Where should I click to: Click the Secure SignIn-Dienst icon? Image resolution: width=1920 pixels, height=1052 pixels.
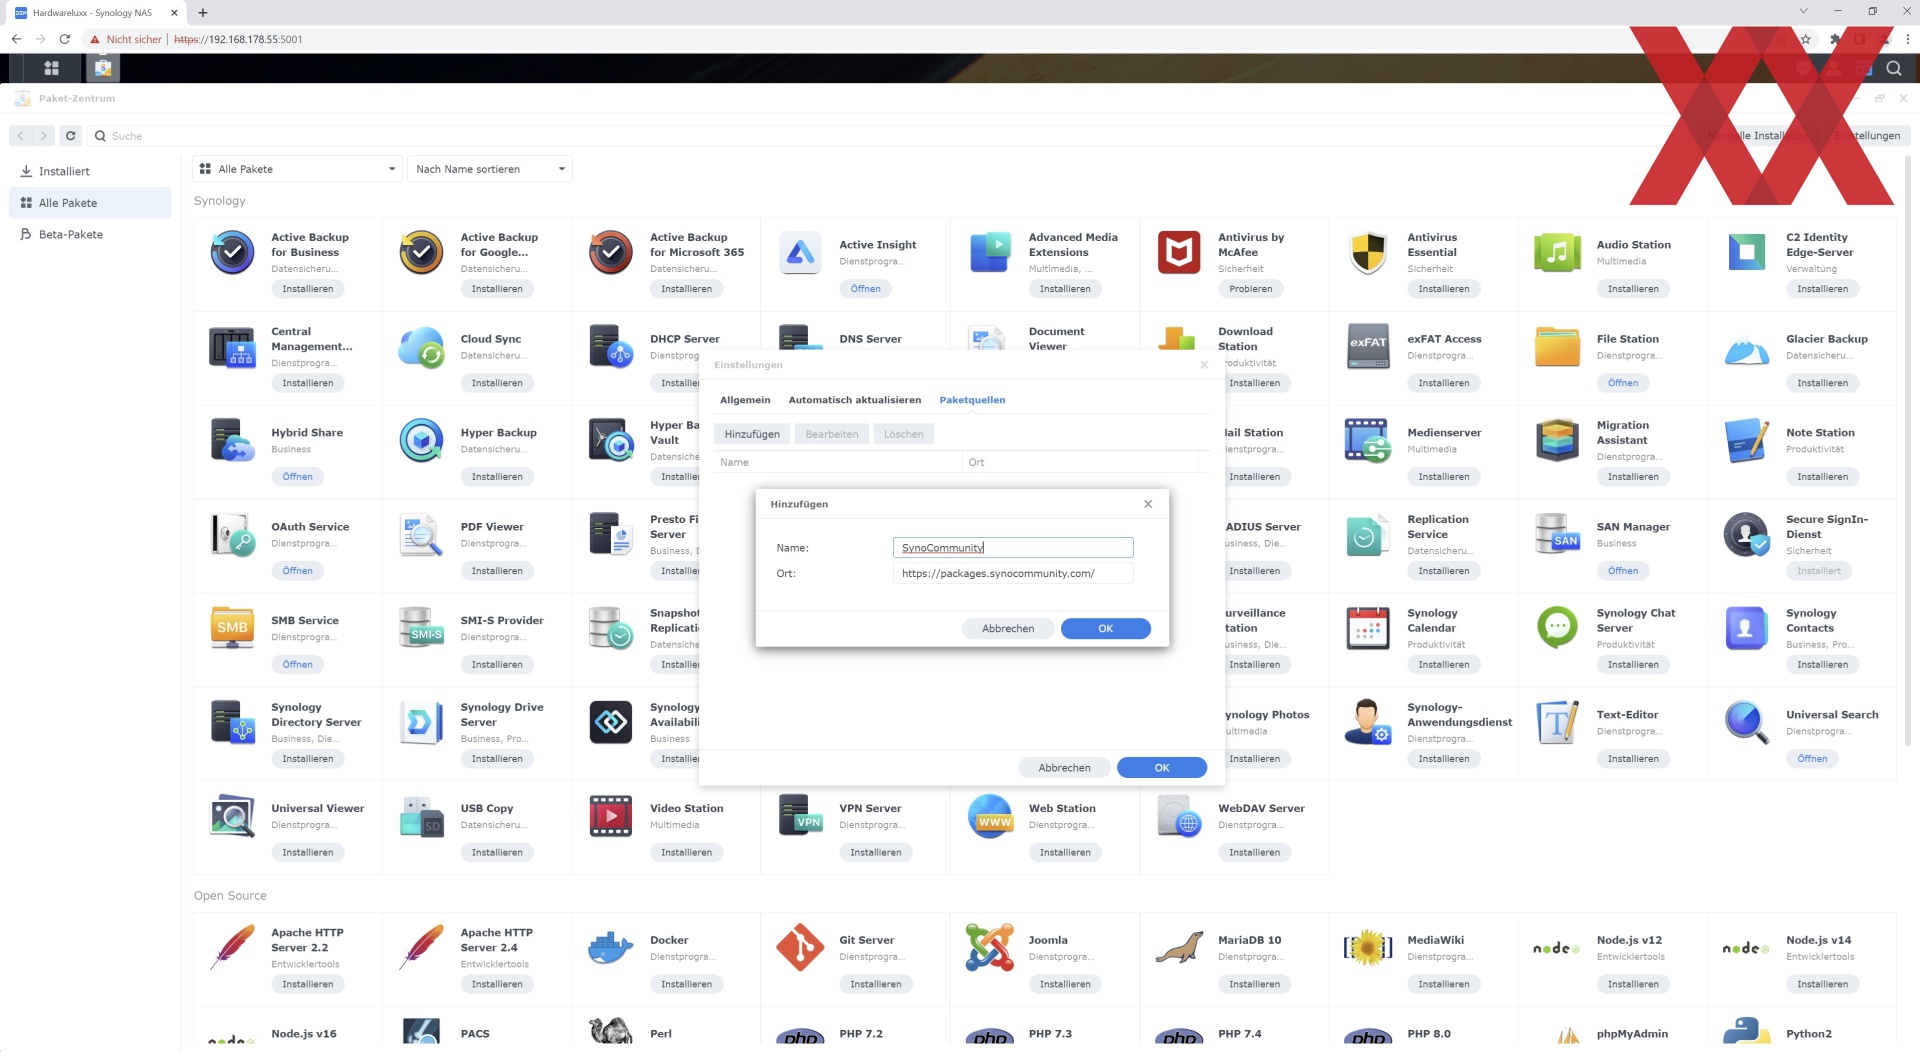pyautogui.click(x=1747, y=535)
